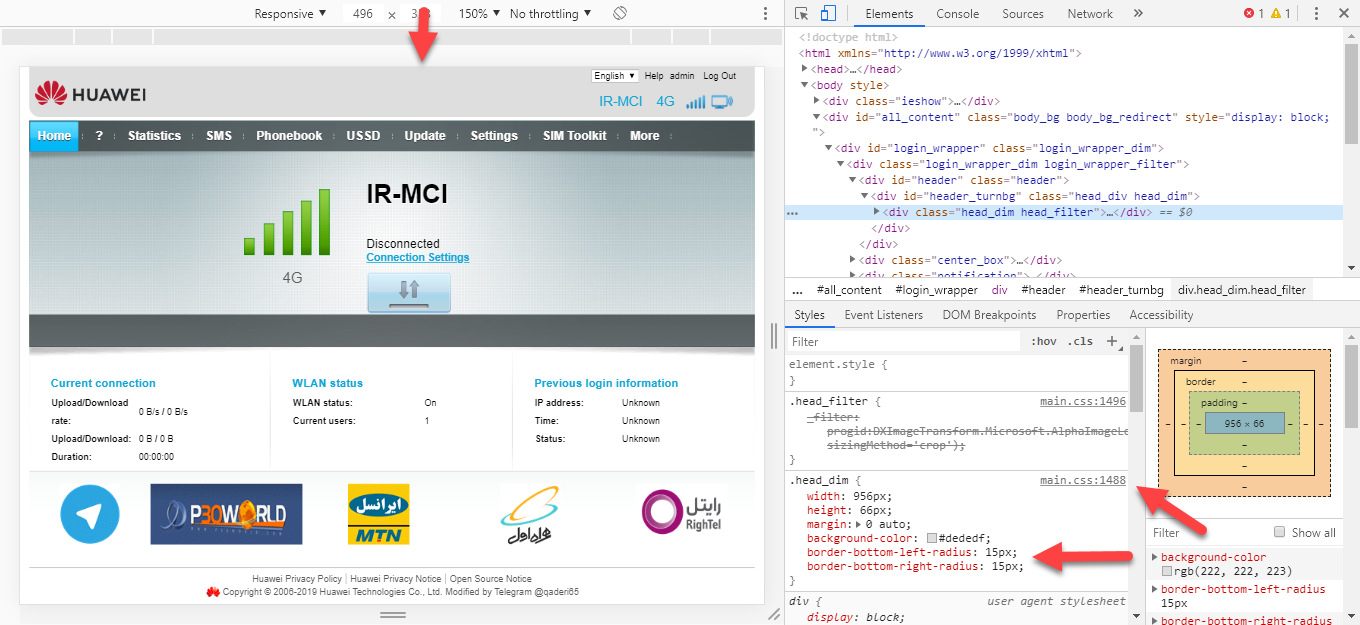1360x625 pixels.
Task: Click the Log Out link
Action: point(719,76)
